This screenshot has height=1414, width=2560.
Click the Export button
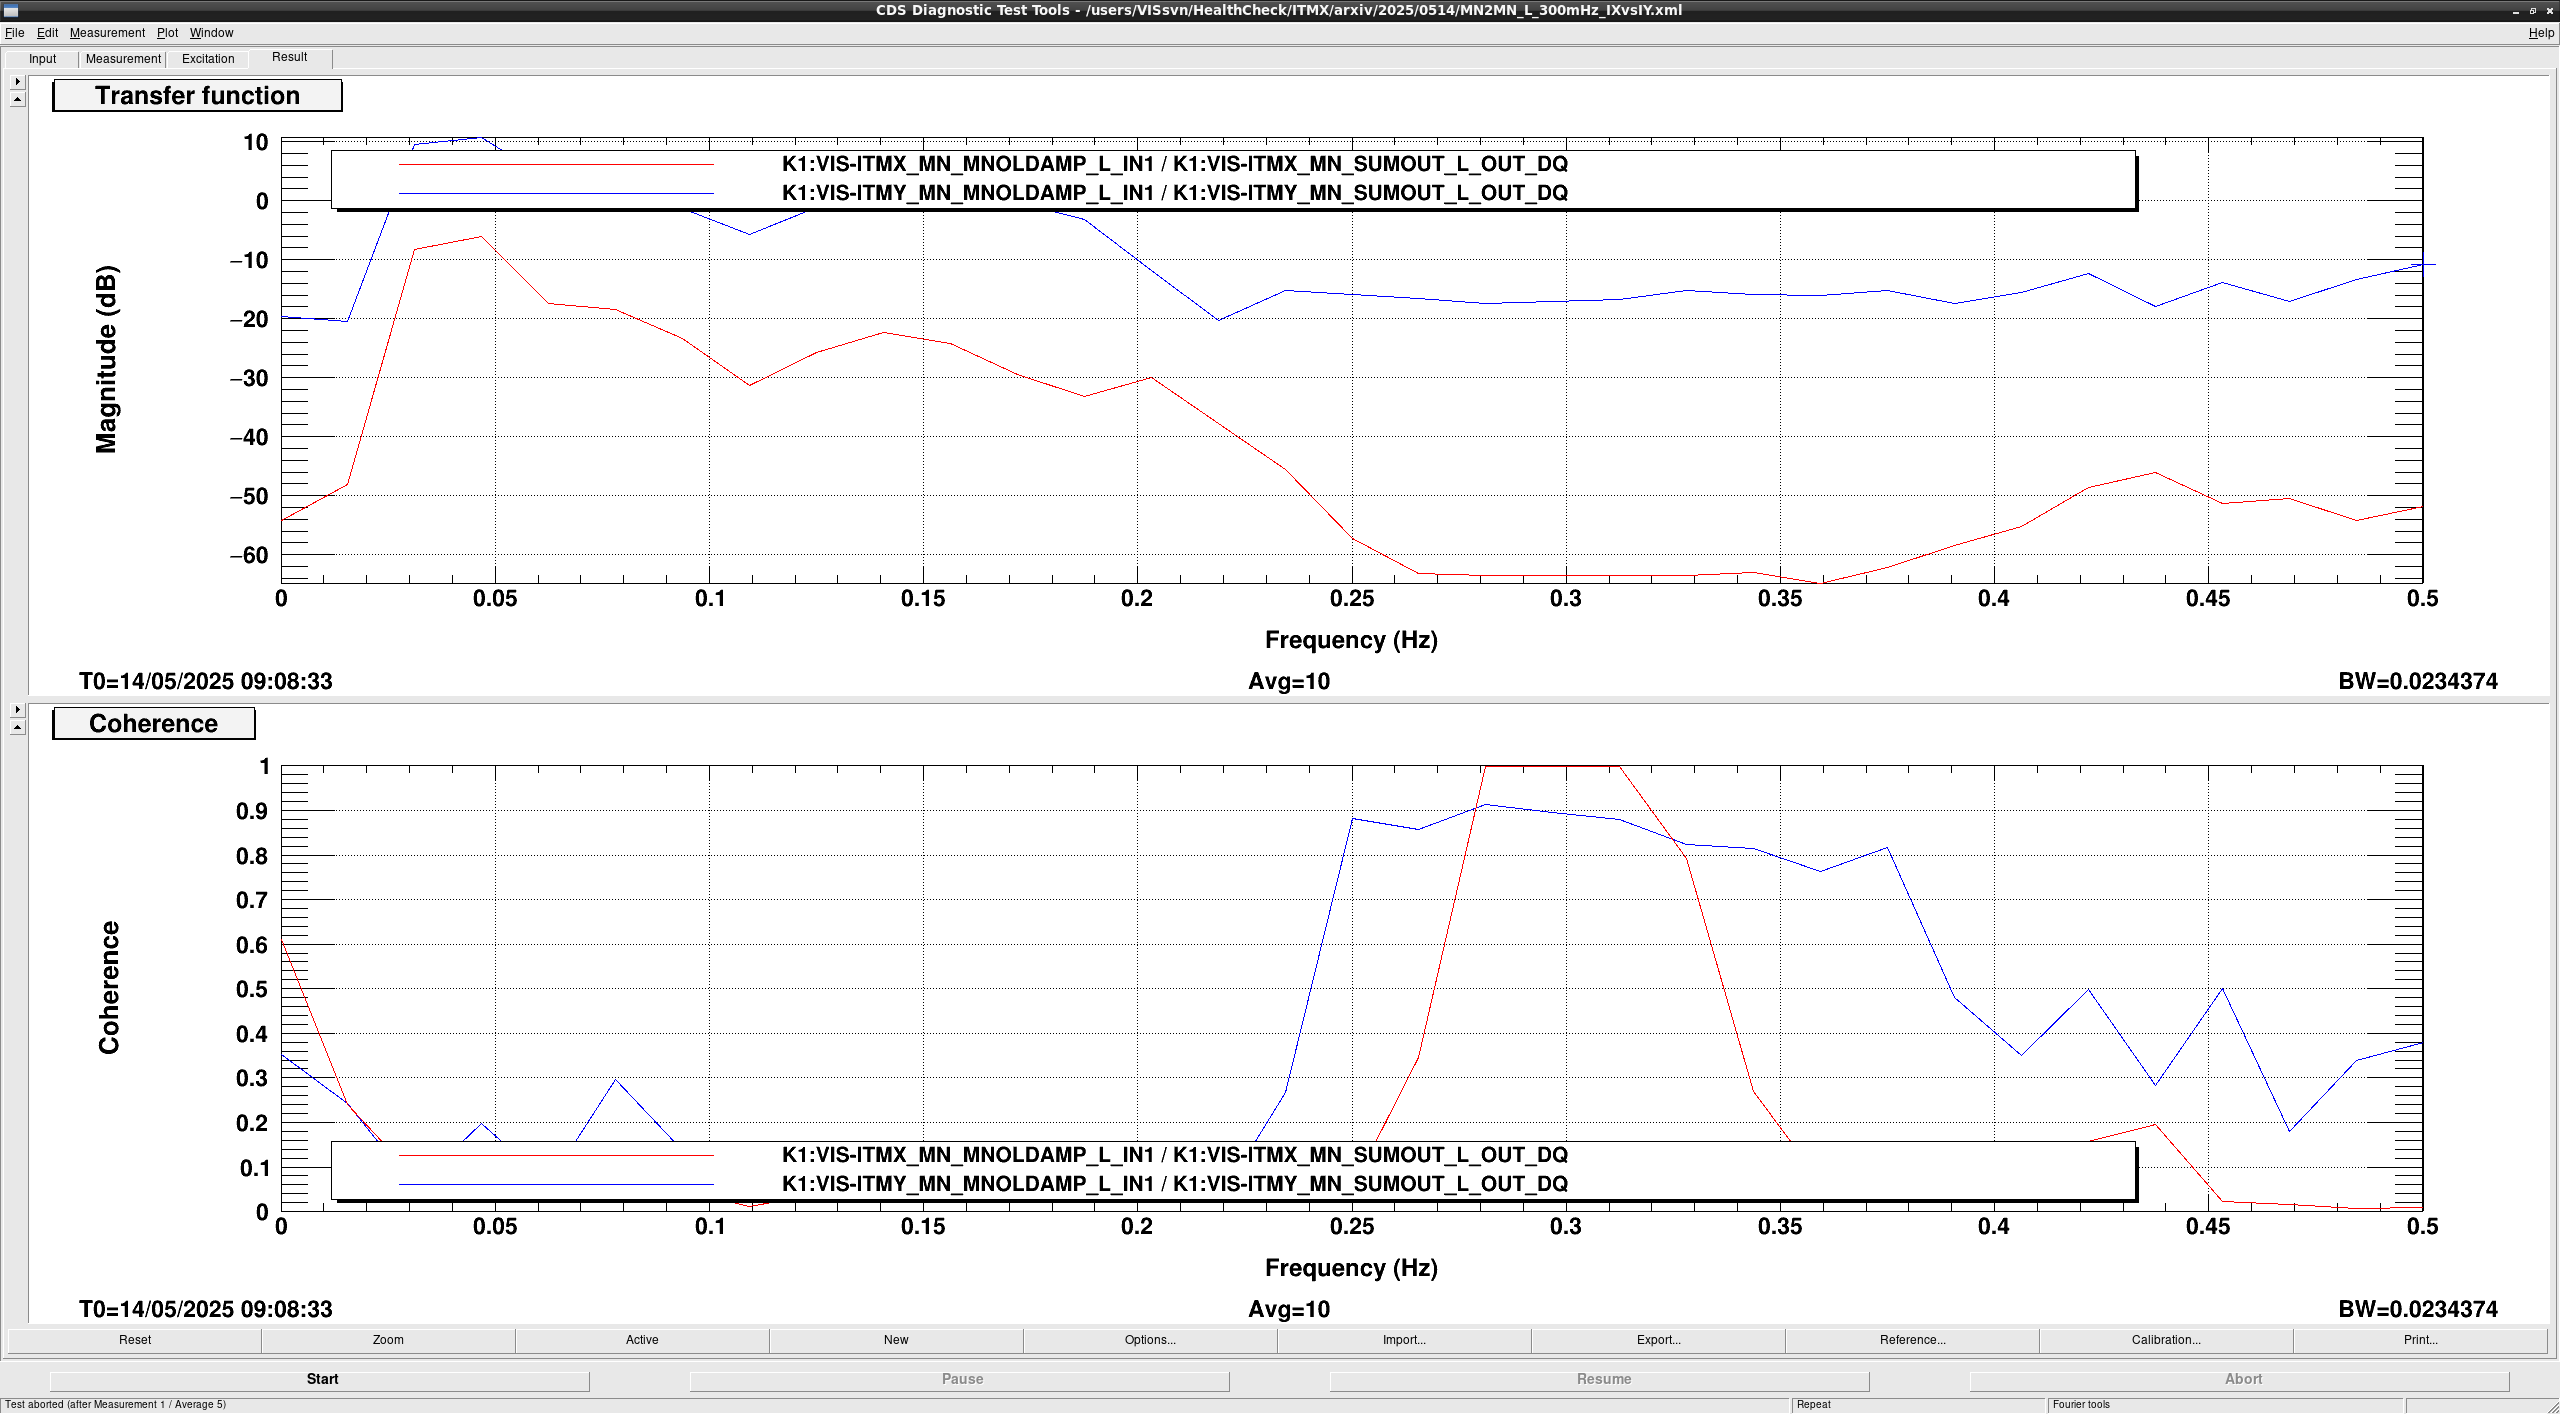click(1658, 1340)
